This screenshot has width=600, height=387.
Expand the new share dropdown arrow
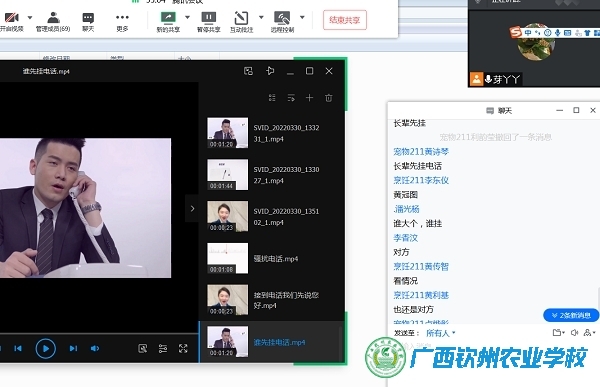pyautogui.click(x=187, y=17)
